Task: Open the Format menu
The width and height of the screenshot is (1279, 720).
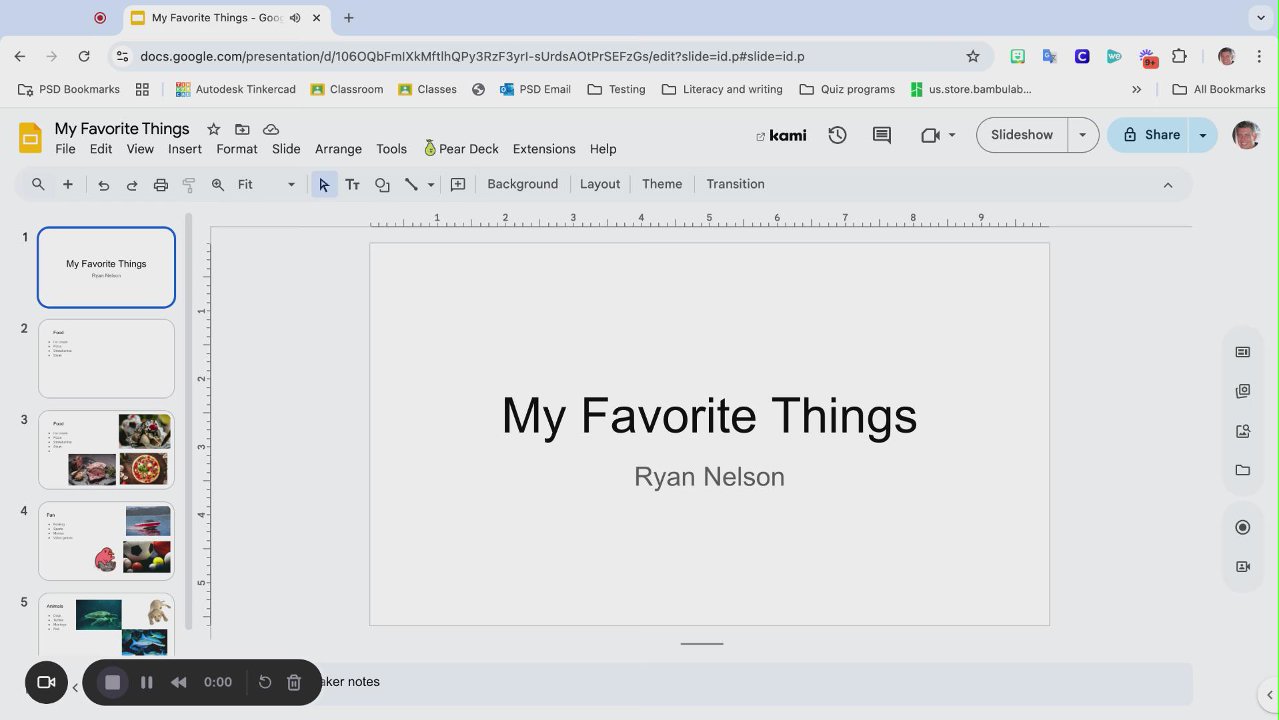Action: tap(237, 149)
